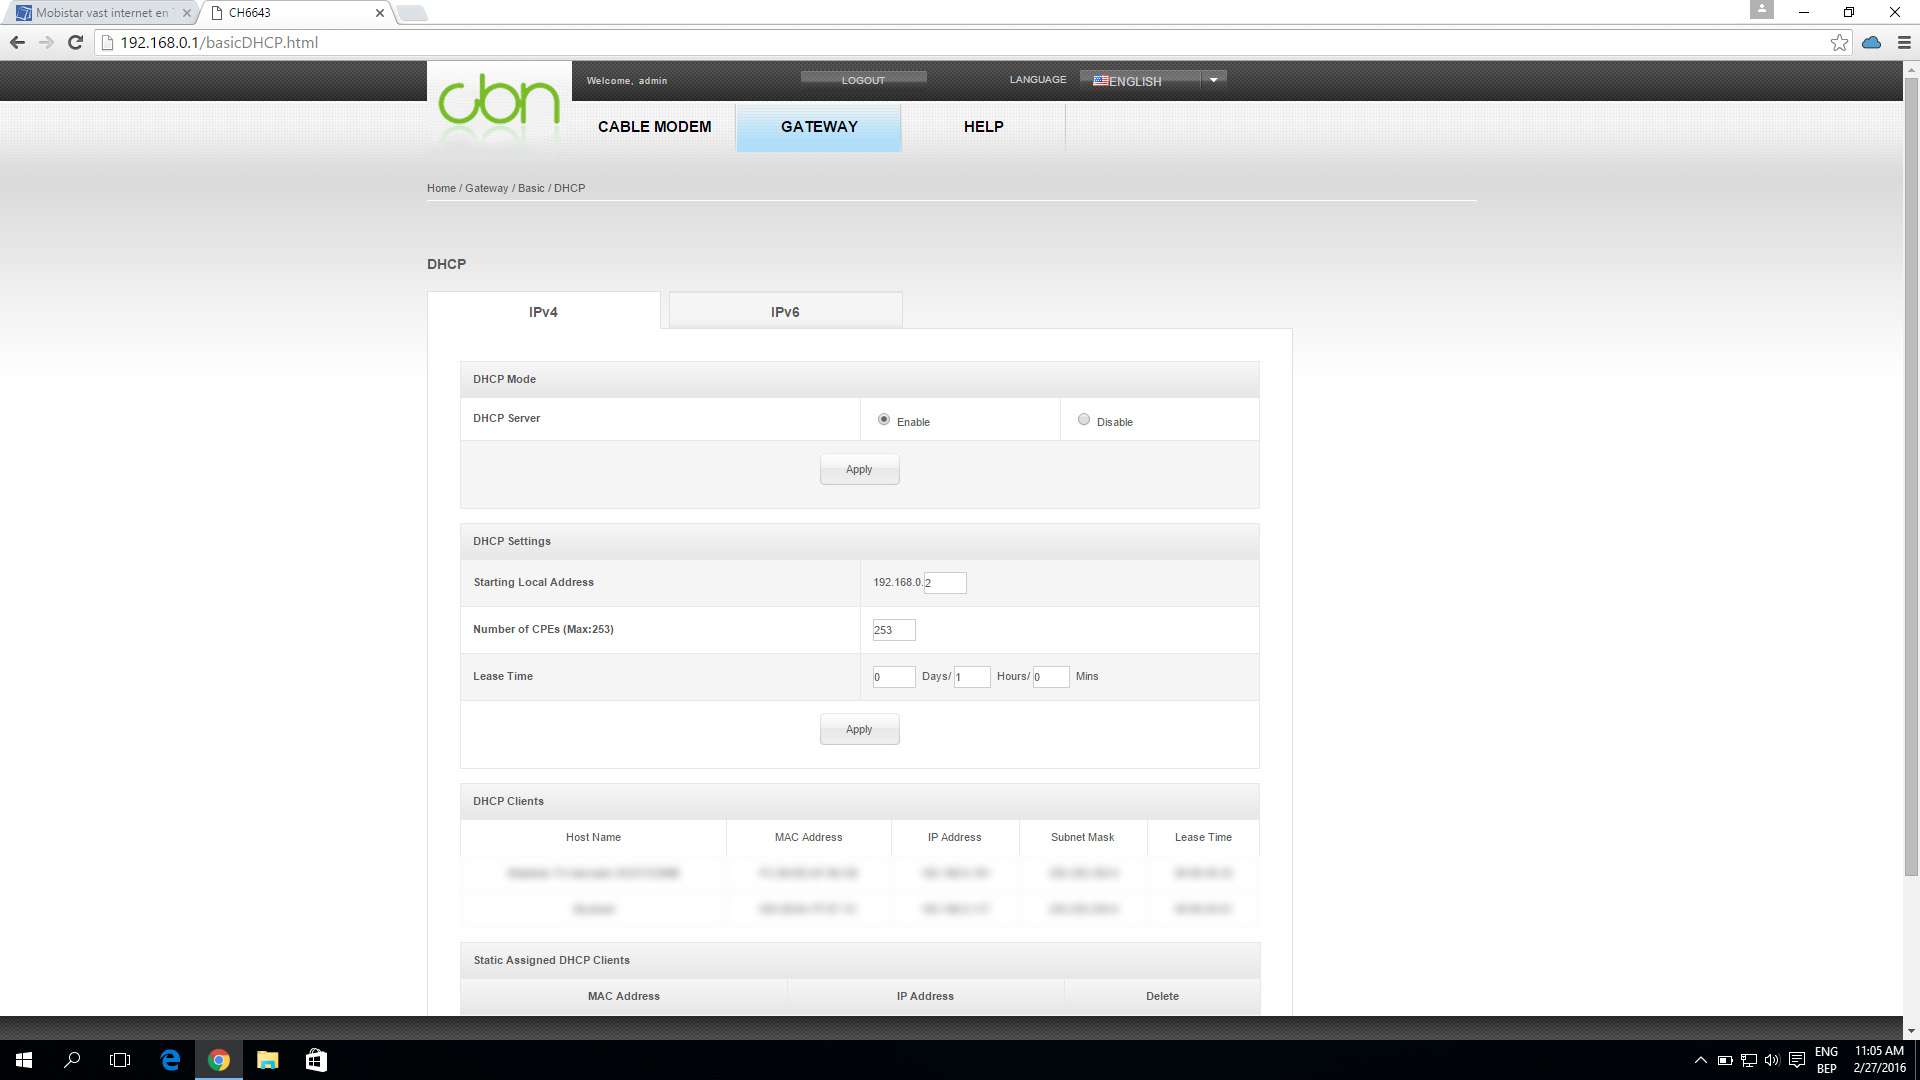Screen dimensions: 1920x1080
Task: Bookmark page with star icon
Action: [x=1839, y=42]
